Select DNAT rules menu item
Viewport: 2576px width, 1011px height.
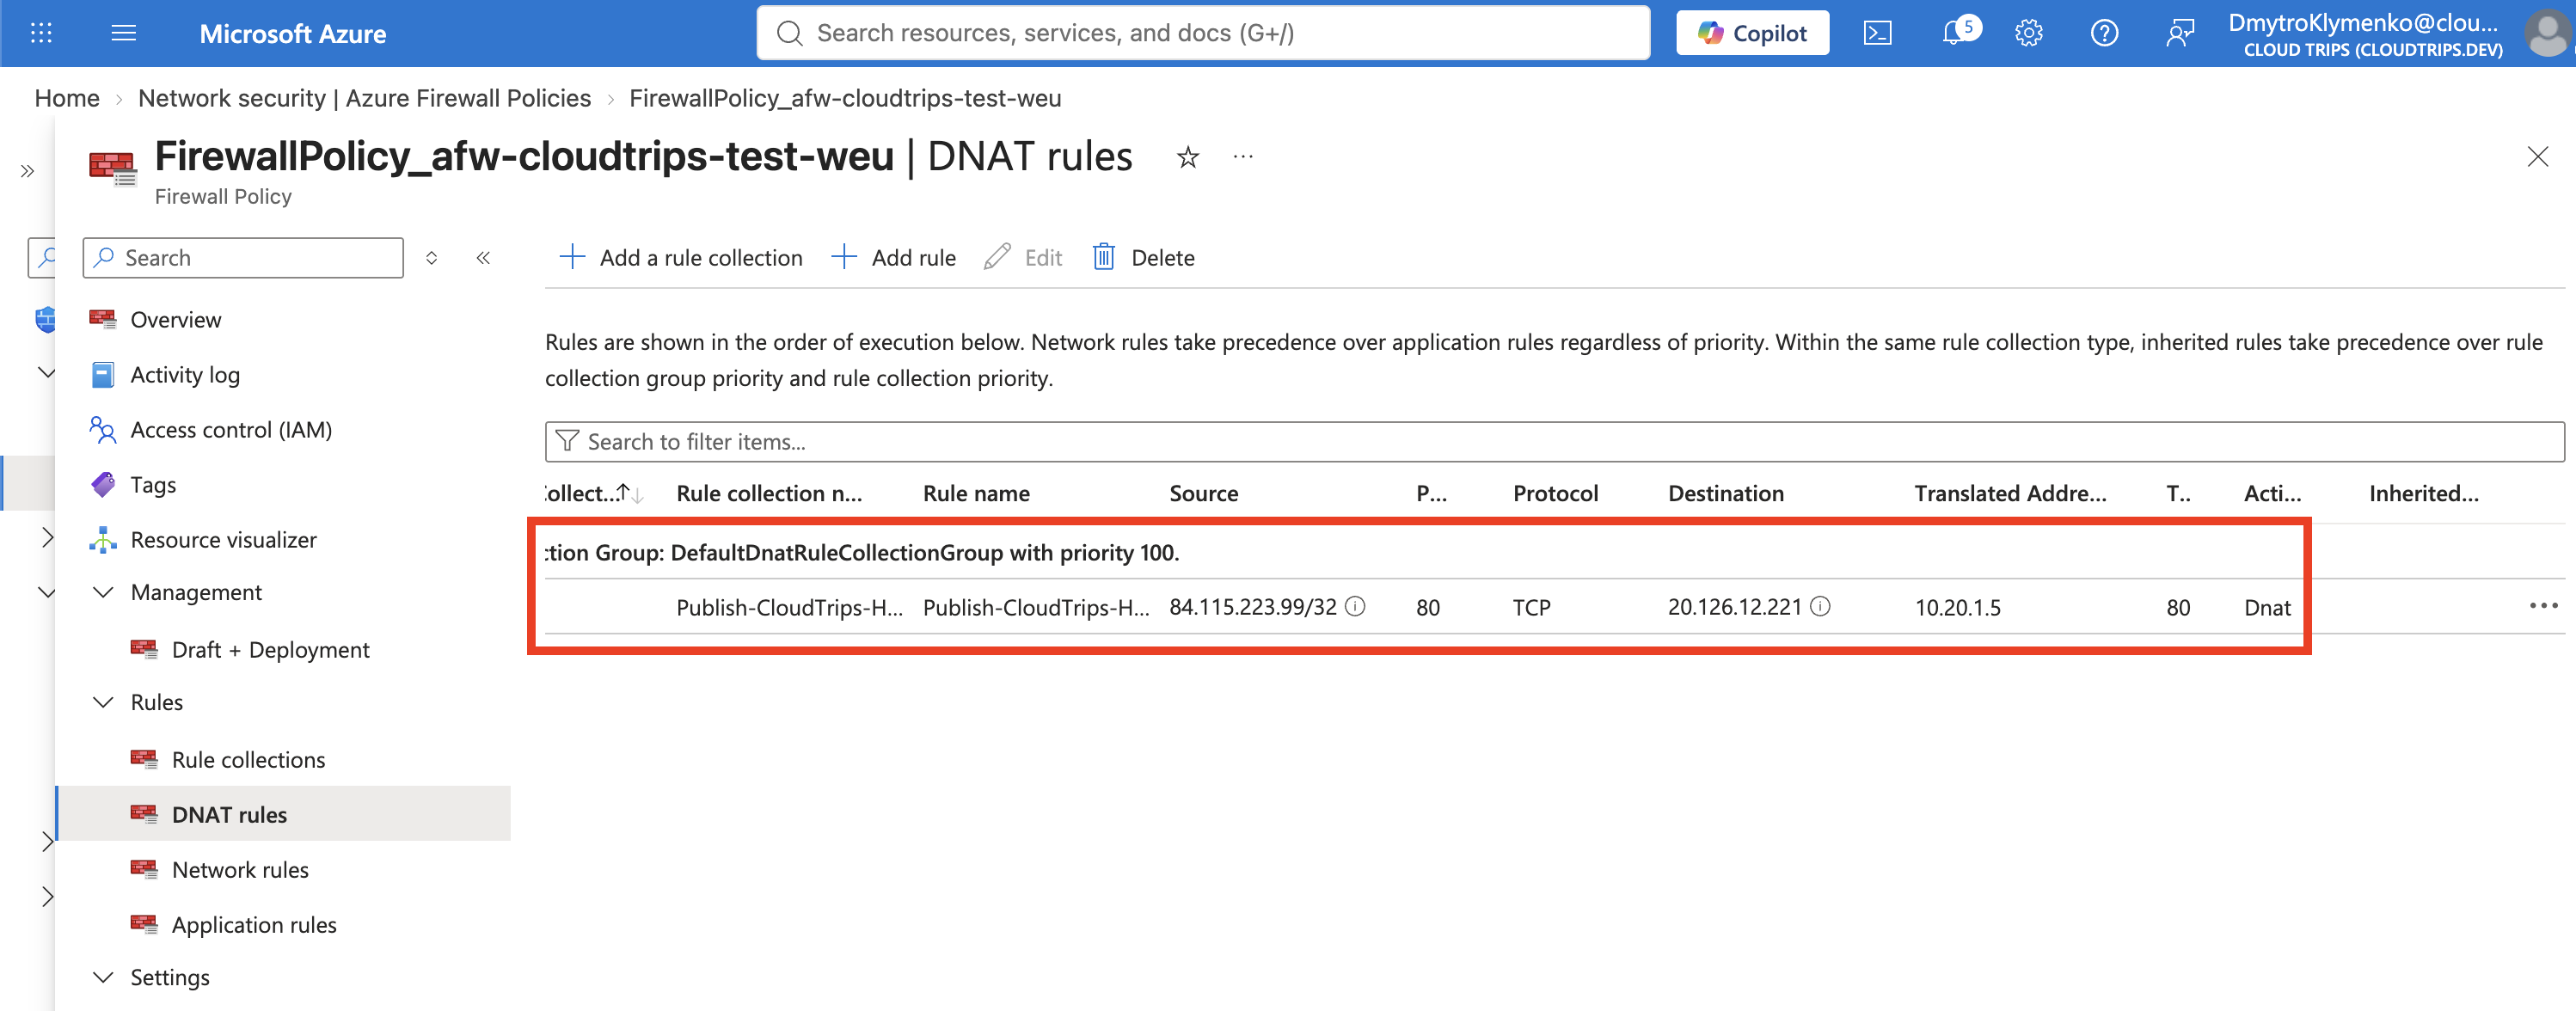click(x=284, y=814)
